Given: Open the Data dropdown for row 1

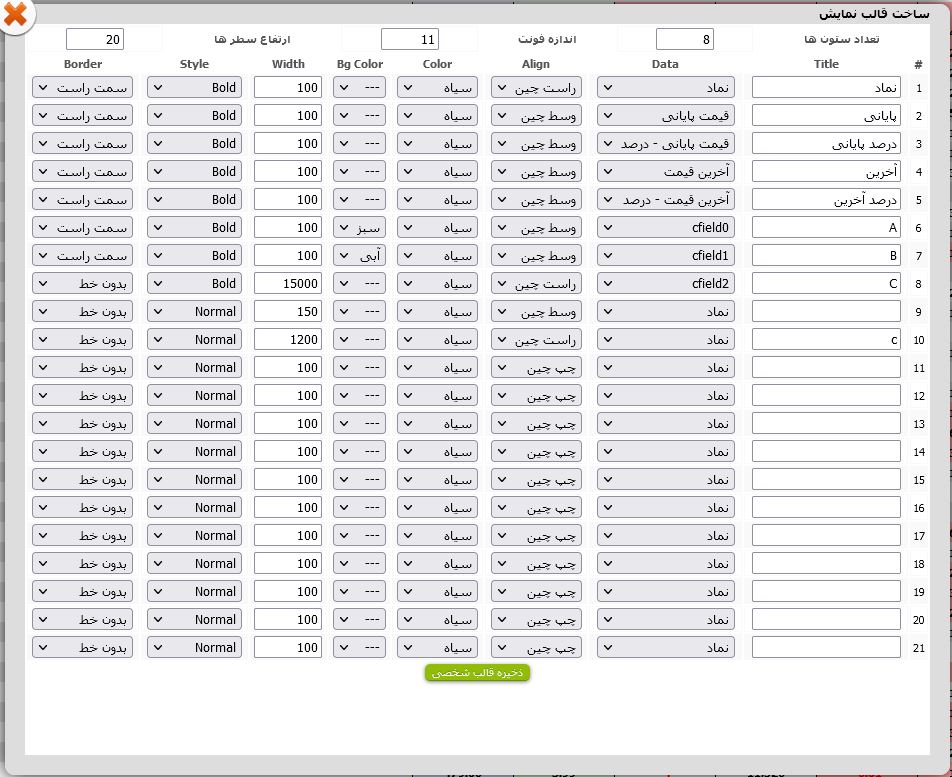Looking at the screenshot, I should pos(665,87).
